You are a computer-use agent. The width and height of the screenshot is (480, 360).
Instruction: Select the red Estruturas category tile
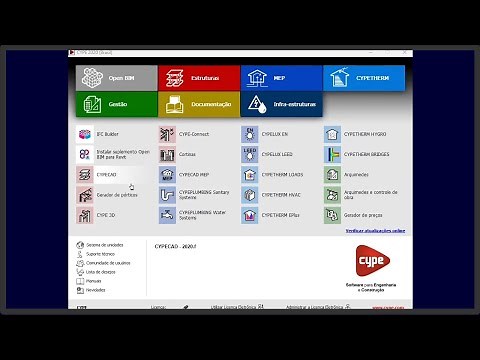[199, 78]
